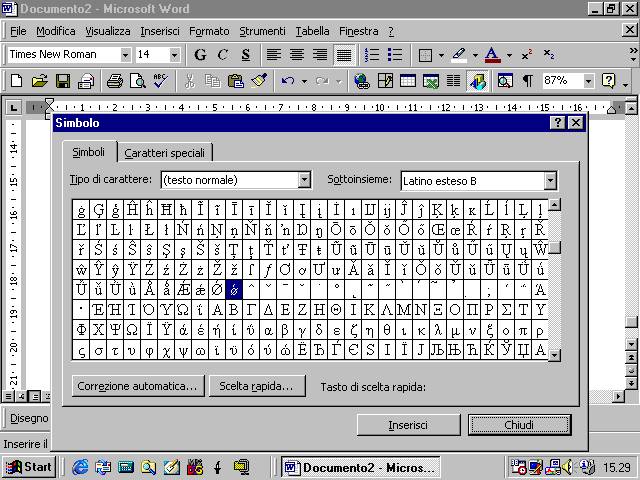Viewport: 640px width, 480px height.
Task: Click the Correzione automatica button
Action: [138, 386]
